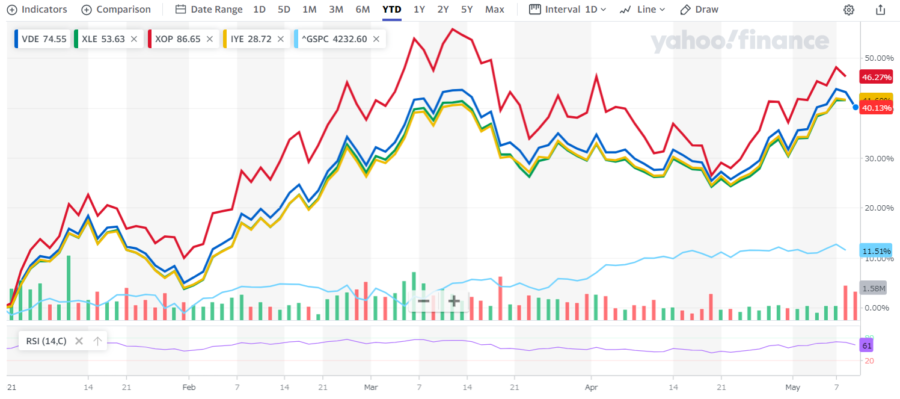Select the 1D range

[259, 10]
